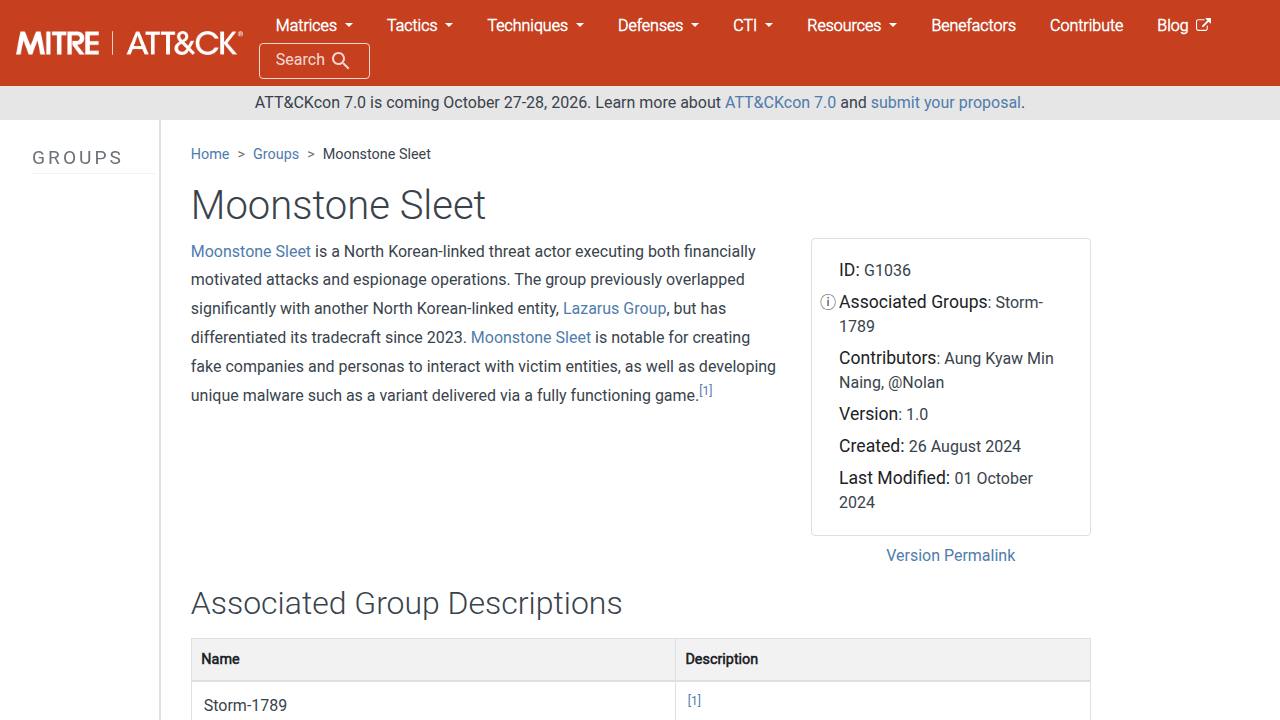This screenshot has height=720, width=1280.
Task: Click the Moonstone Sleet page title
Action: [338, 205]
